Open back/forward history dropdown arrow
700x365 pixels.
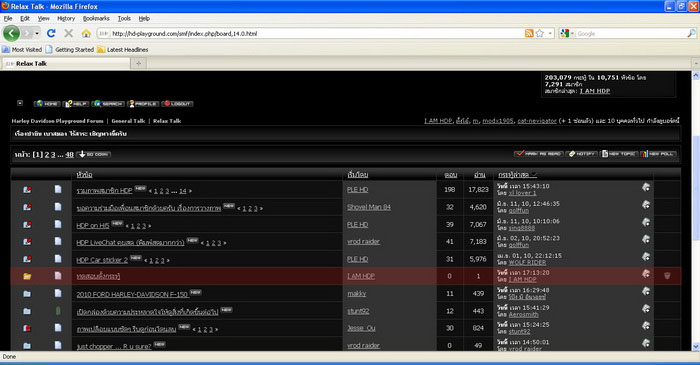[37, 33]
